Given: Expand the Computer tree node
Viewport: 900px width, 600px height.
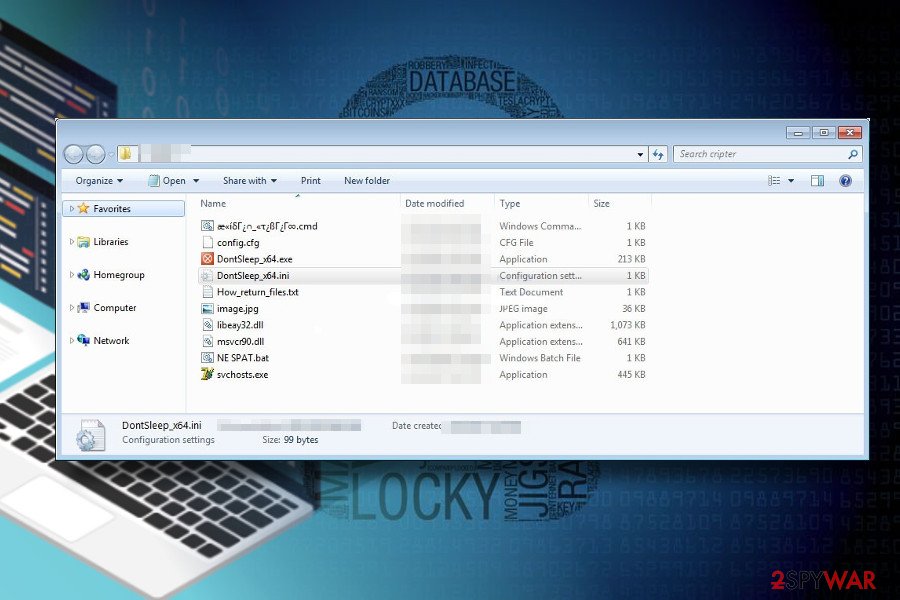Looking at the screenshot, I should click(71, 308).
